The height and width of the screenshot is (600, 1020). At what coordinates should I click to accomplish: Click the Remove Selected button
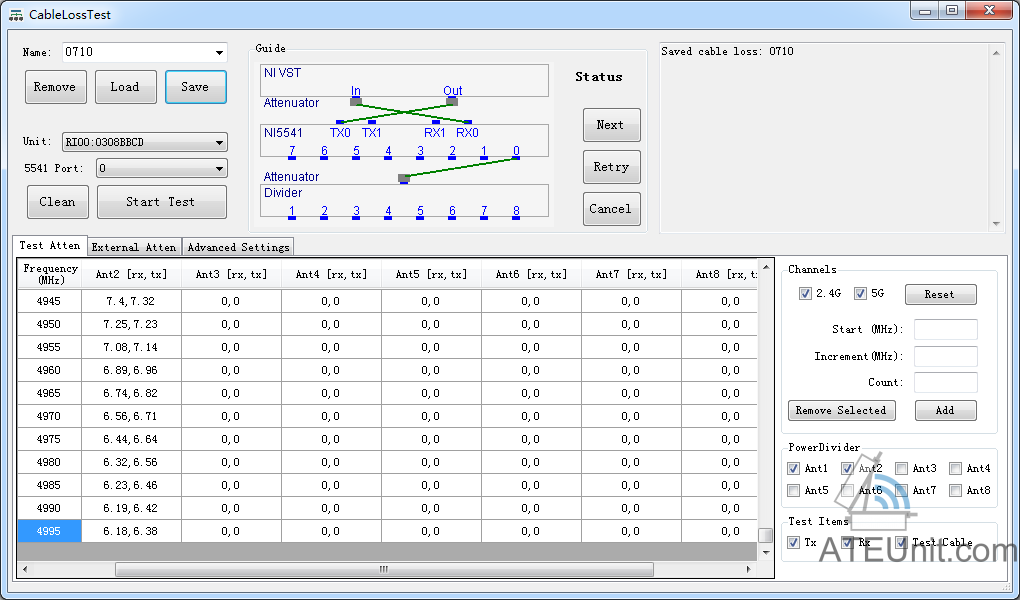pyautogui.click(x=841, y=411)
